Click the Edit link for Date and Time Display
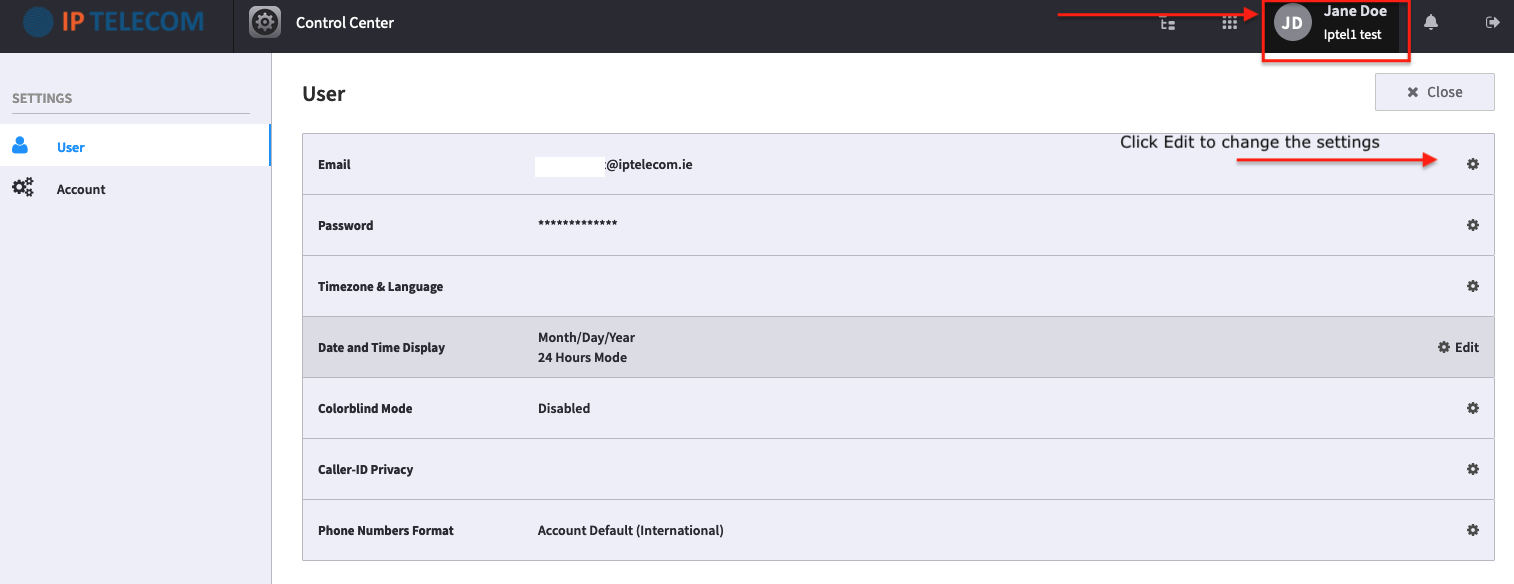 click(x=1458, y=347)
